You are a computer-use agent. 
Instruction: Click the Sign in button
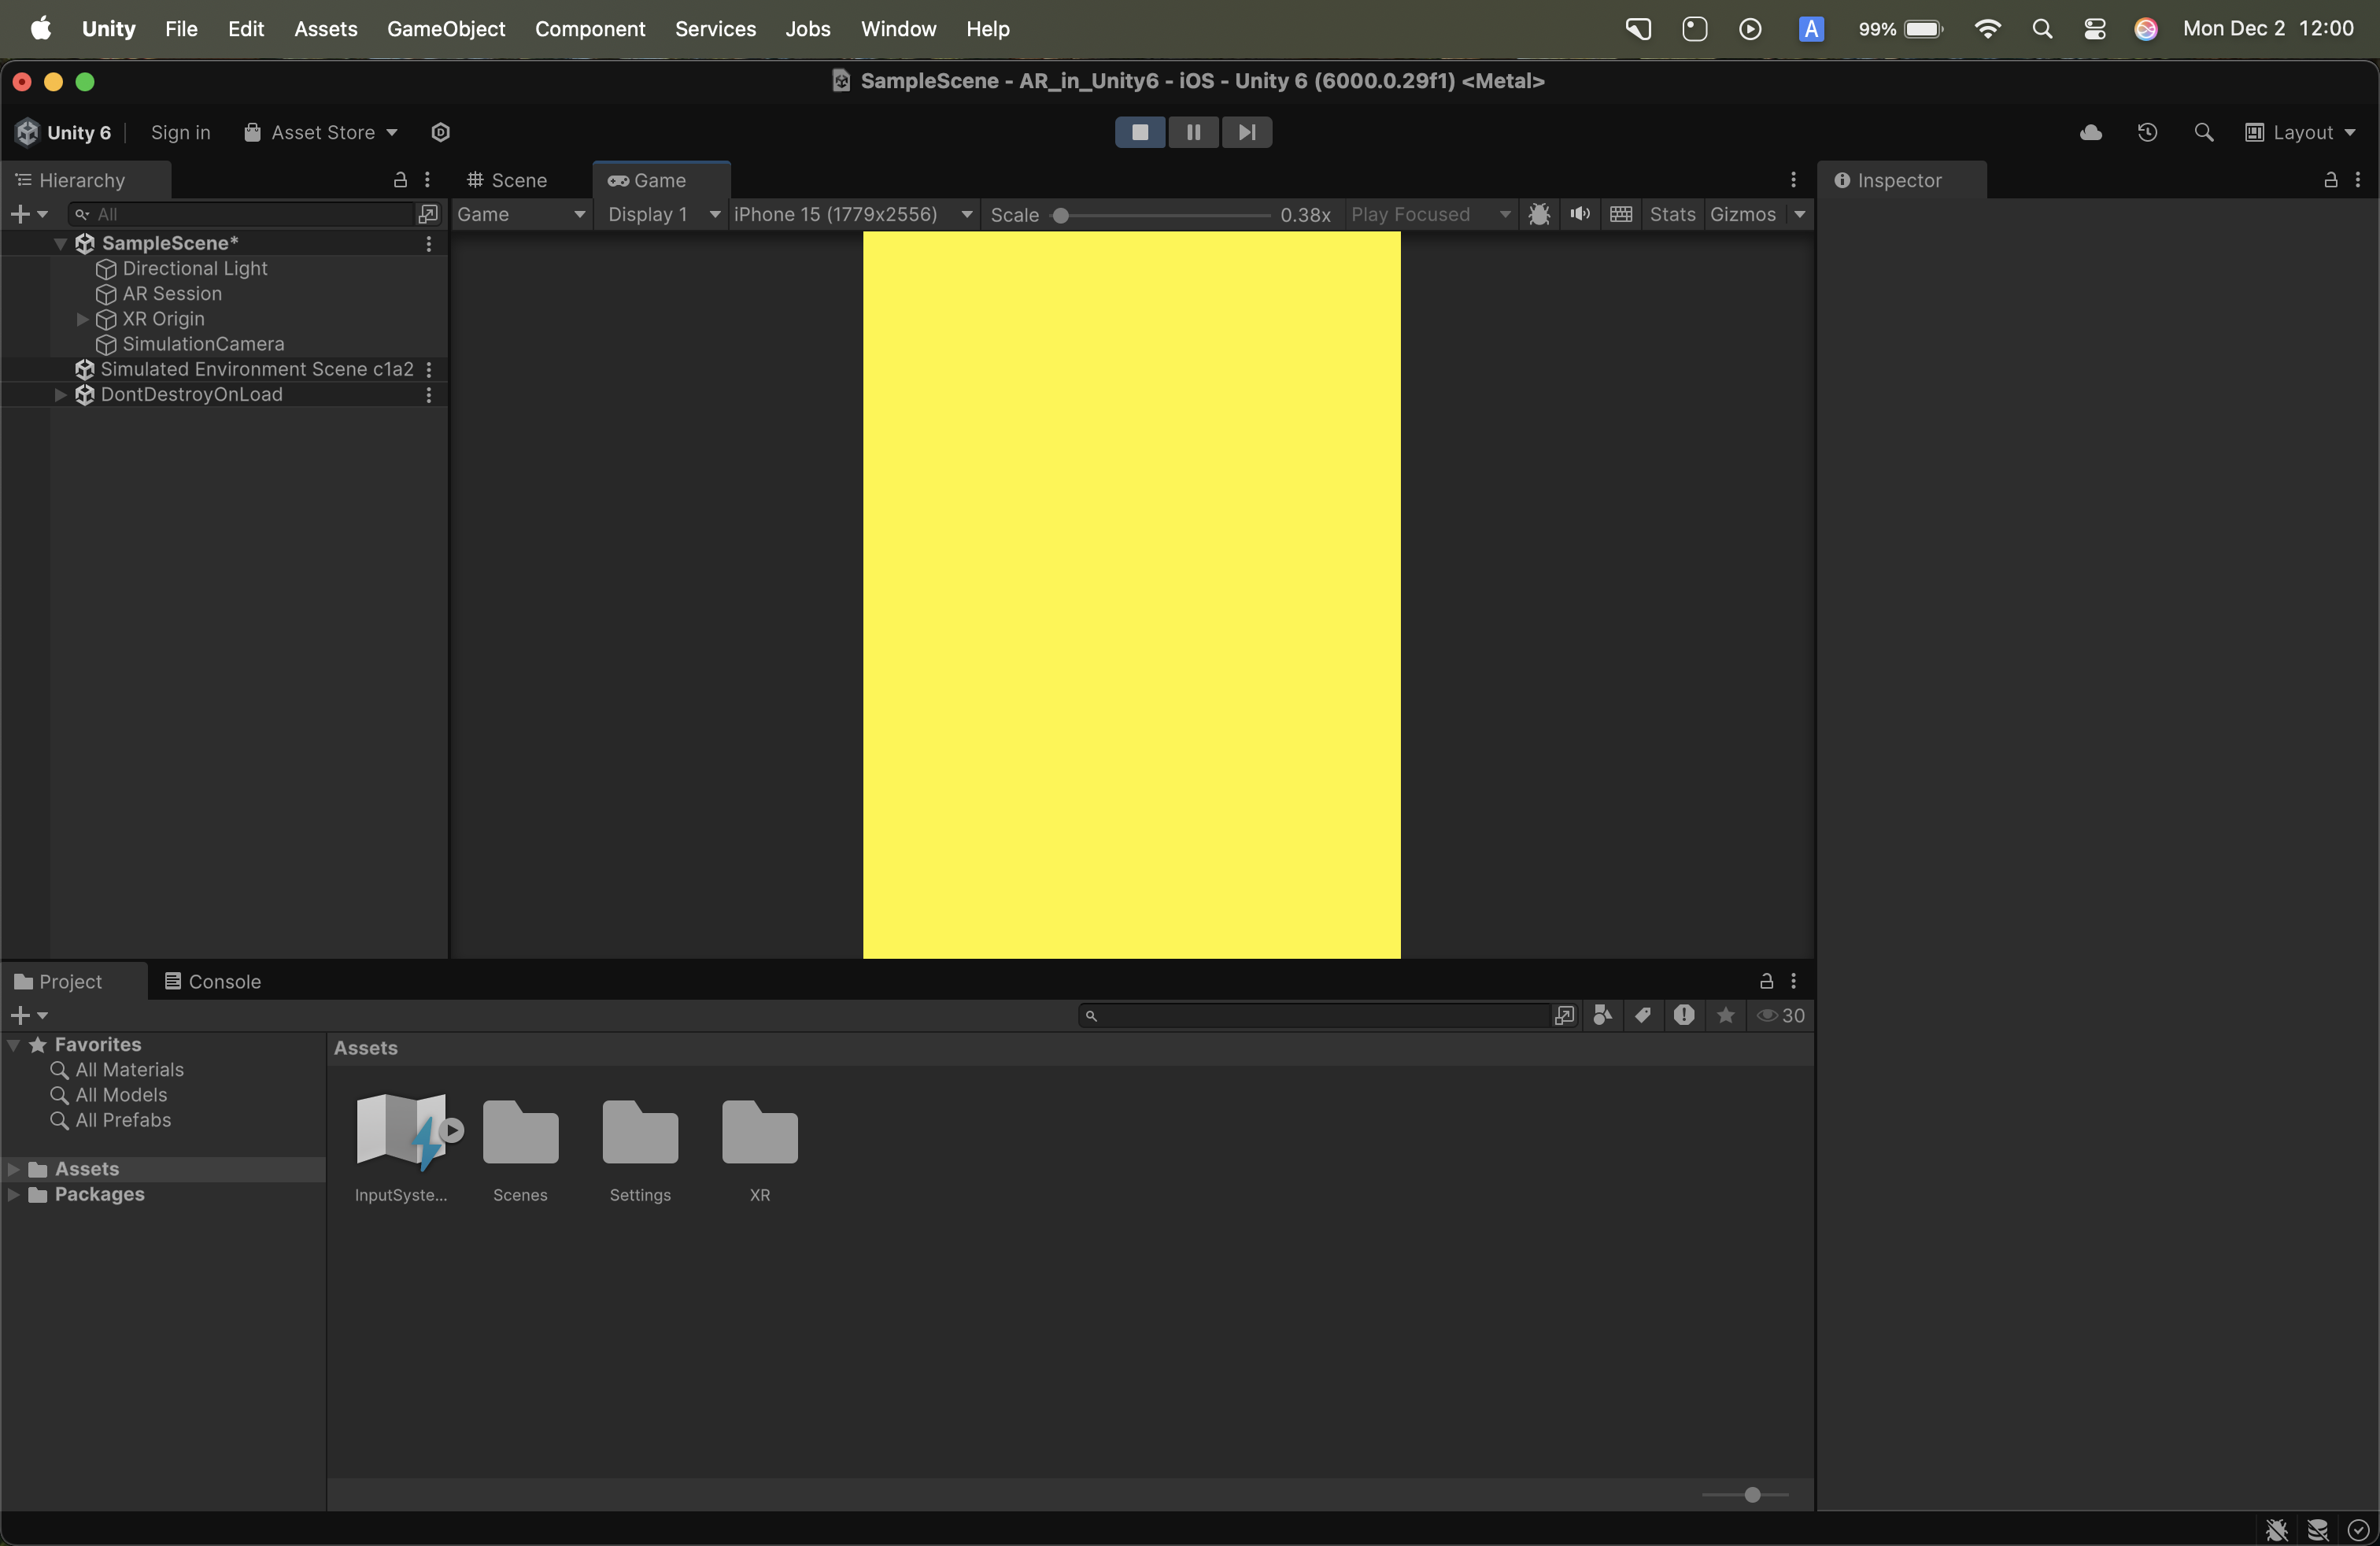coord(180,133)
